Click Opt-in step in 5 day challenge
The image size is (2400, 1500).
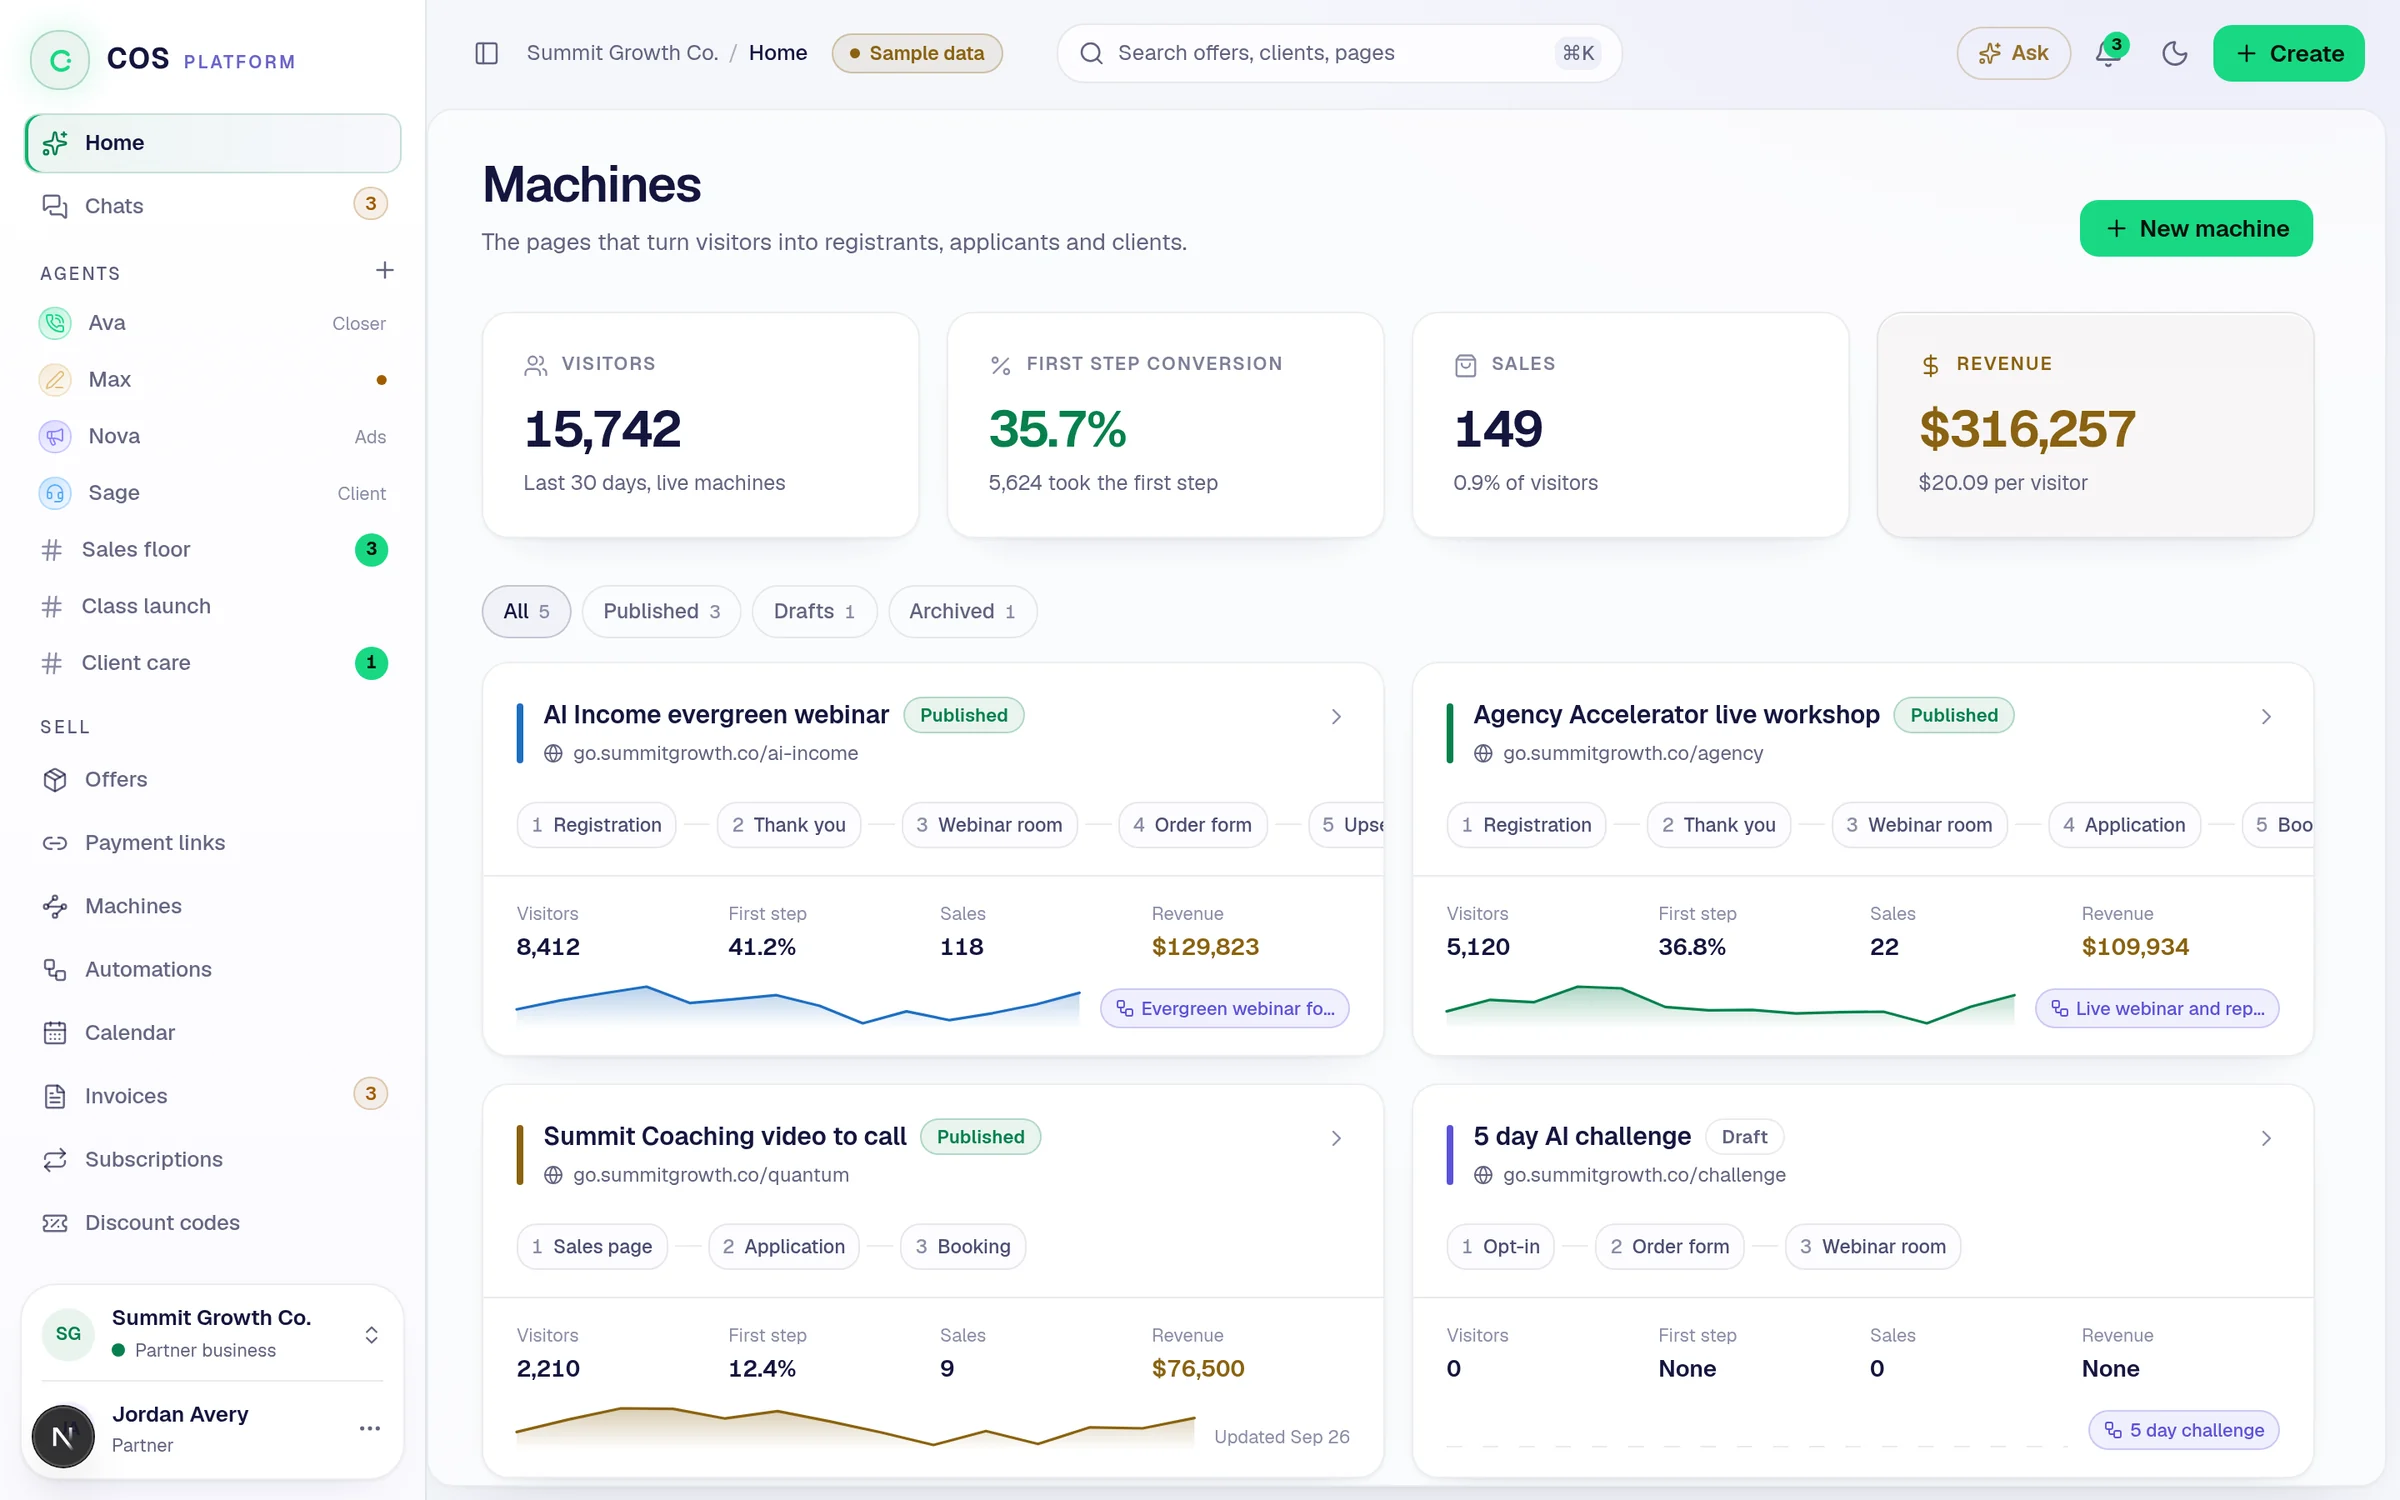[1500, 1247]
